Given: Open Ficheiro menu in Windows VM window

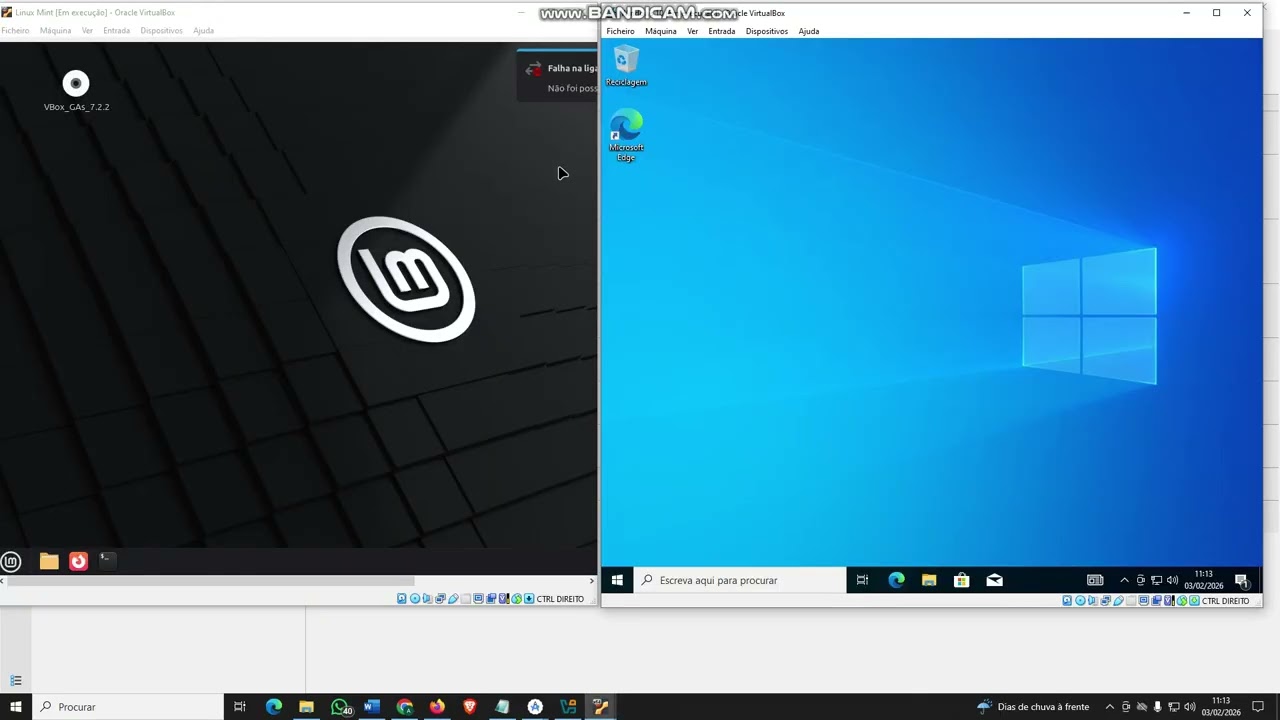Looking at the screenshot, I should point(620,31).
